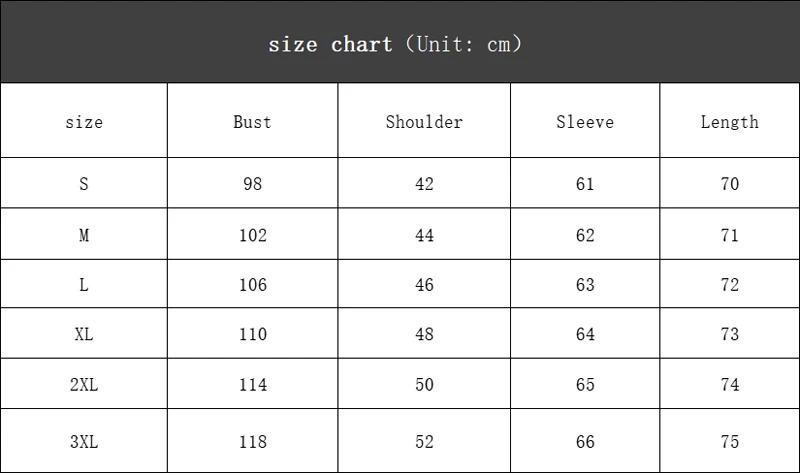Click sleeve value 64 for size XL
Screen dimensions: 800x473
[x=585, y=334]
